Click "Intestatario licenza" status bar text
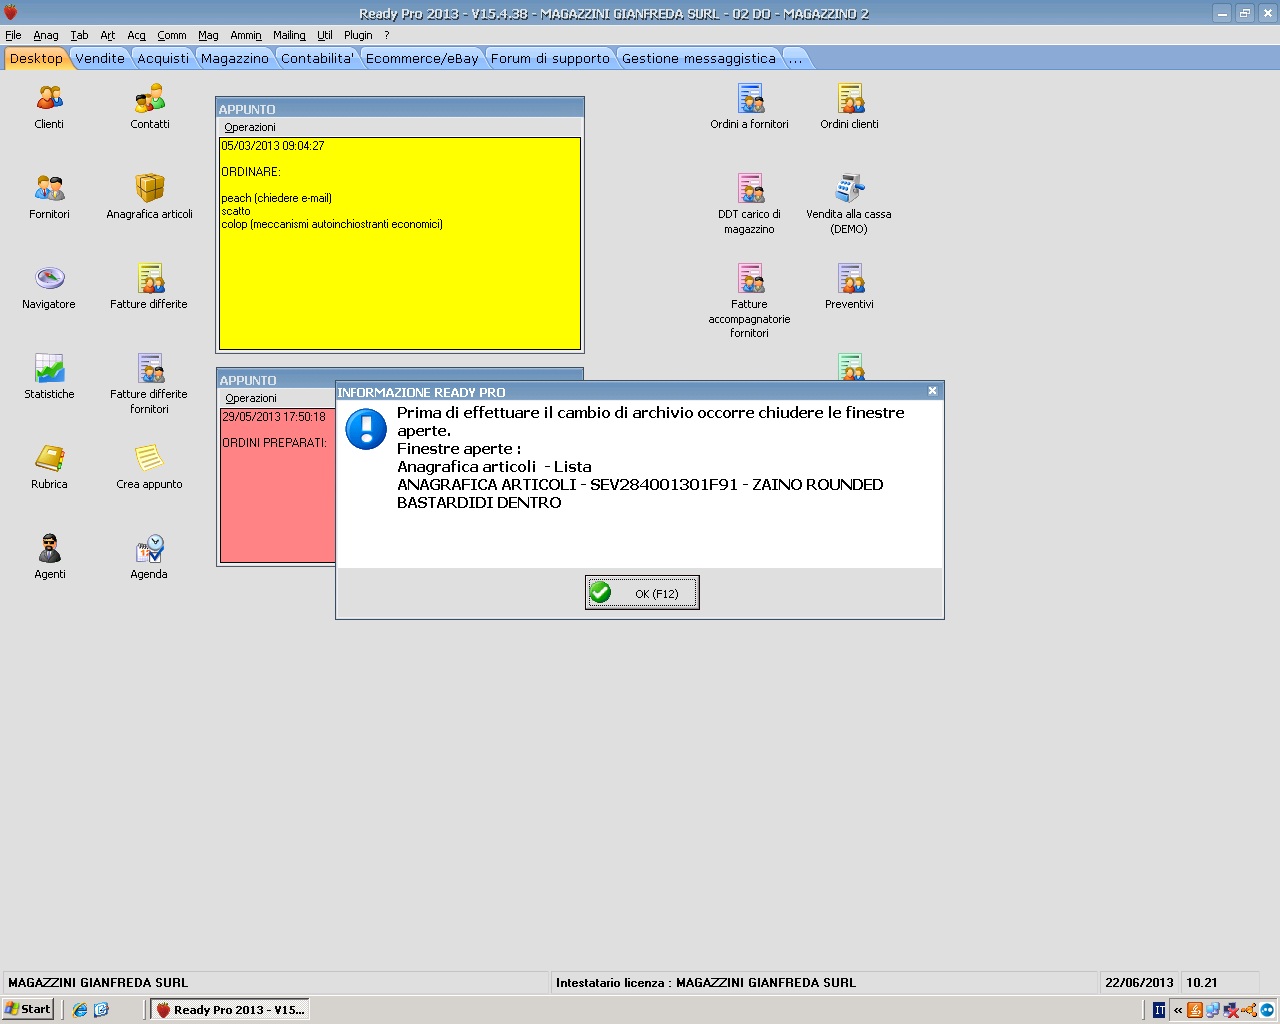 pos(706,983)
